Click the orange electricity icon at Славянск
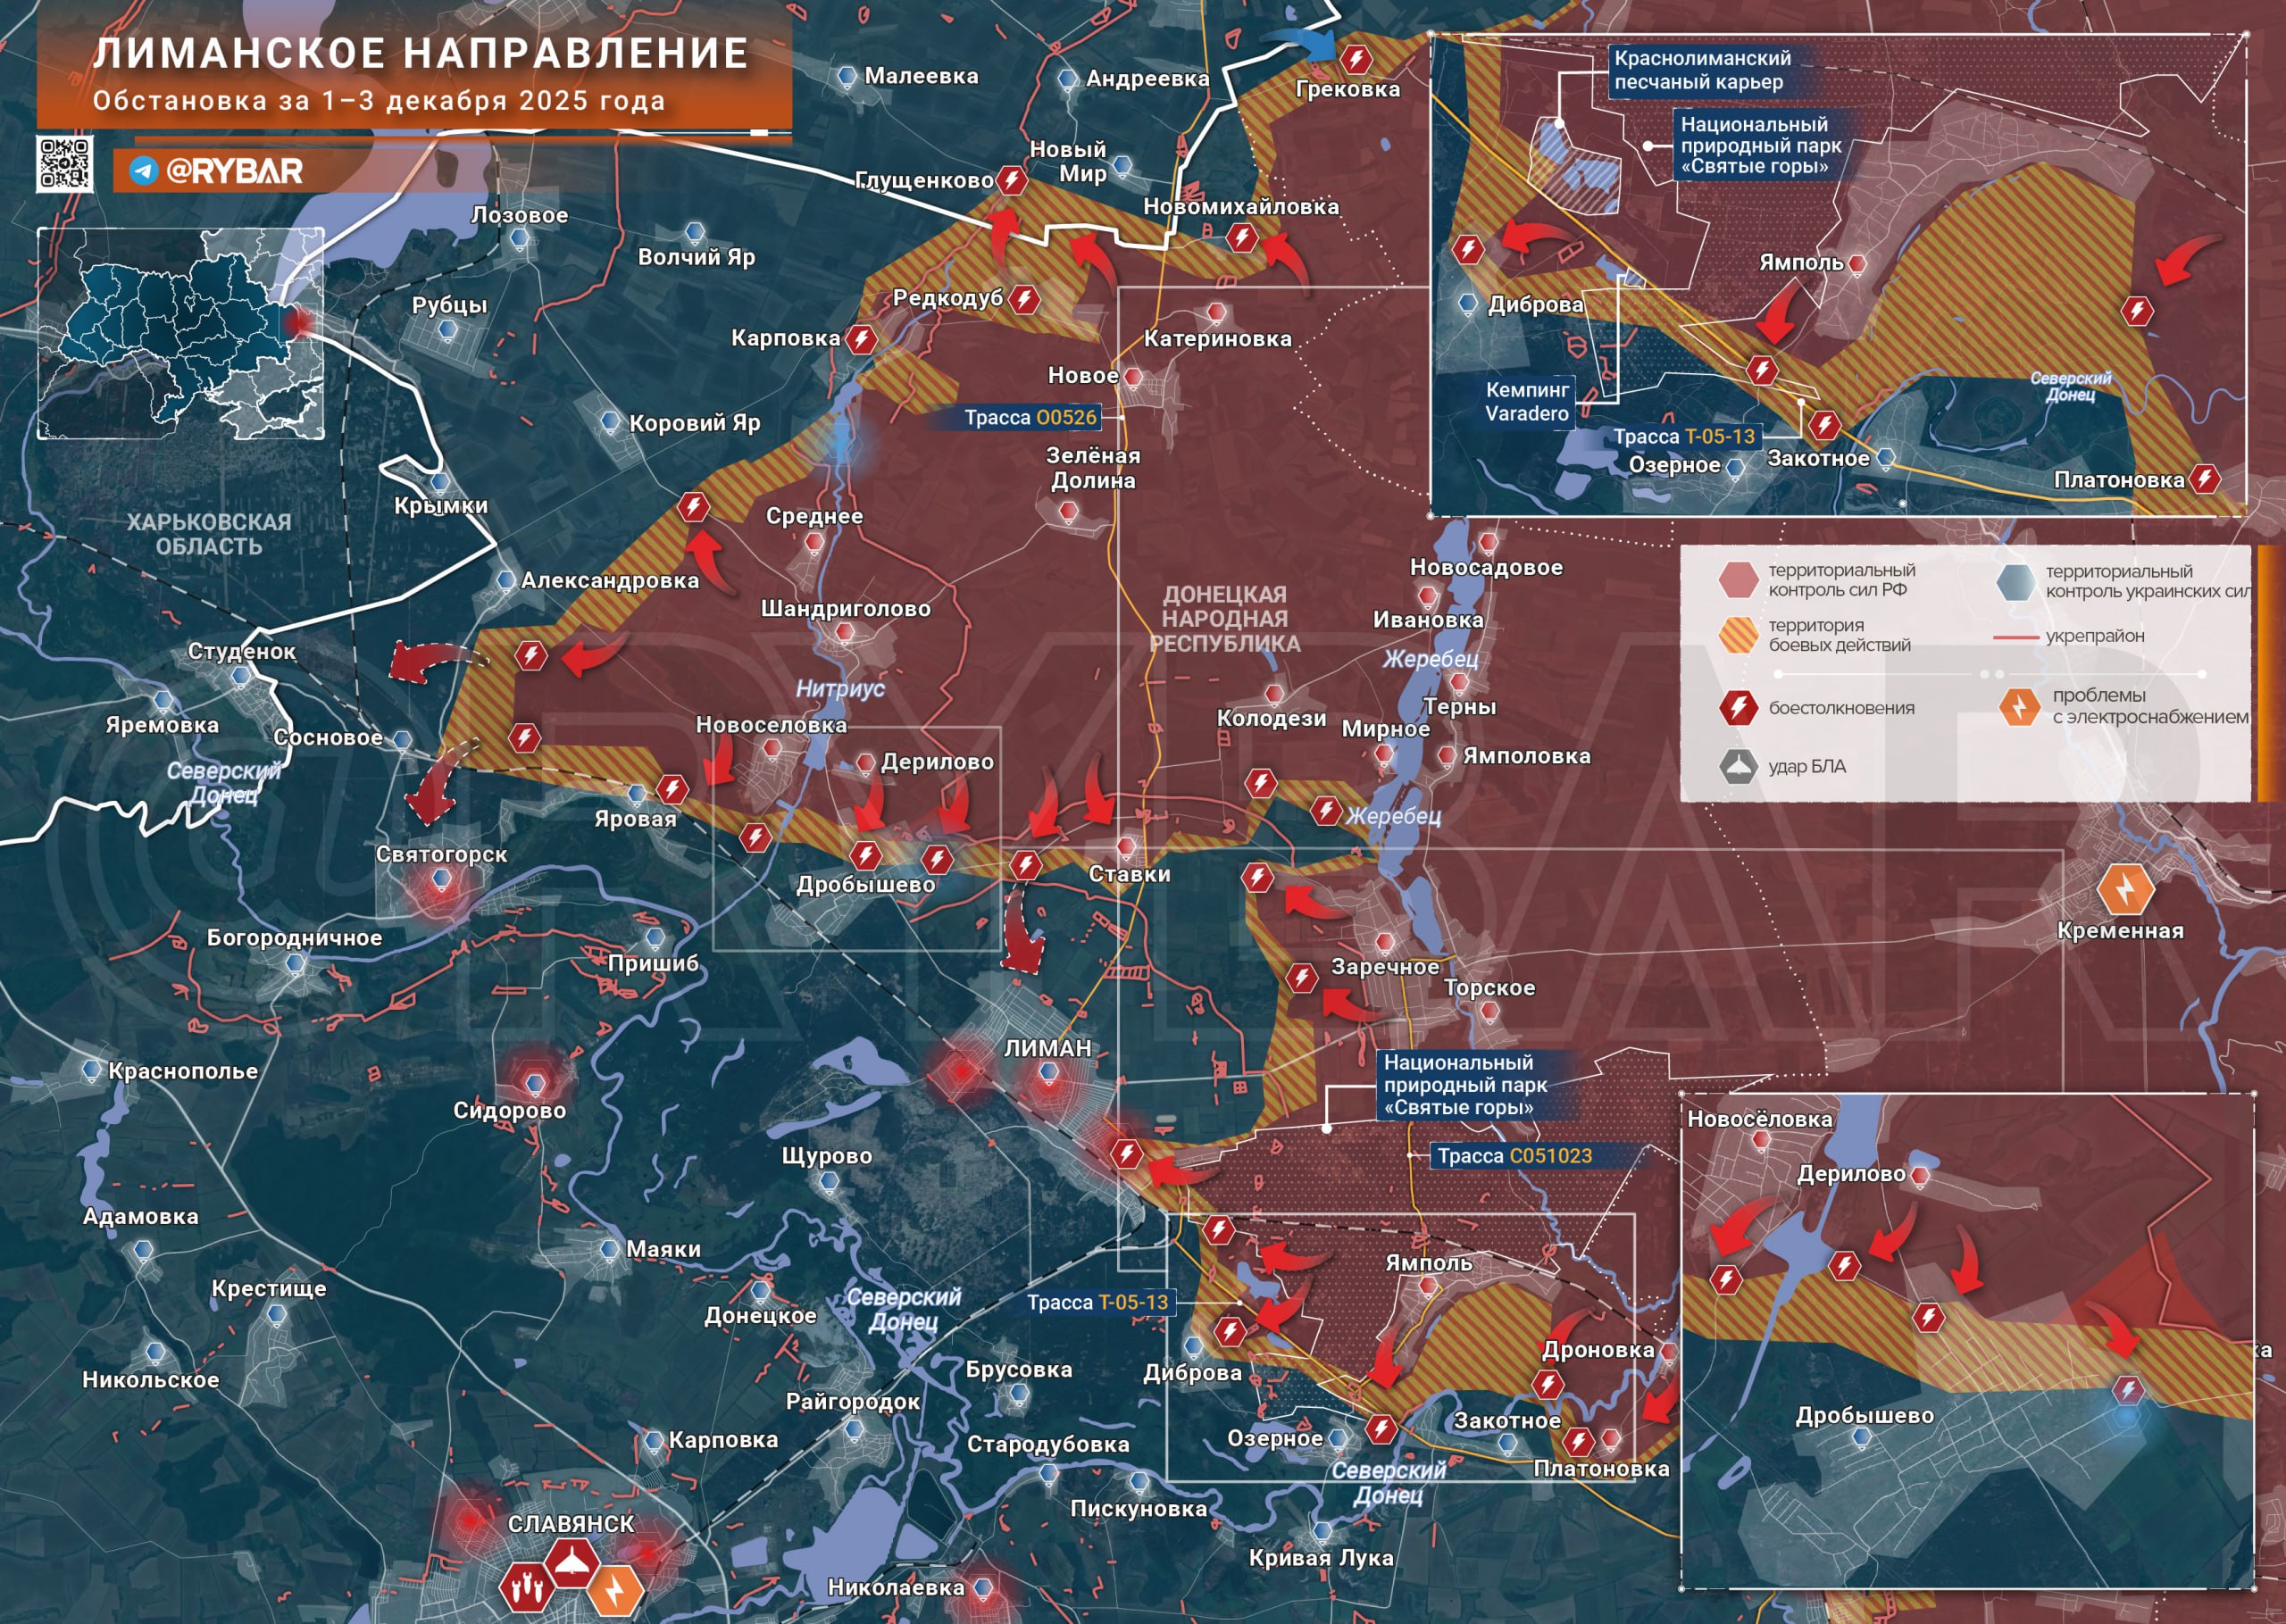This screenshot has width=2286, height=1624. click(x=615, y=1589)
